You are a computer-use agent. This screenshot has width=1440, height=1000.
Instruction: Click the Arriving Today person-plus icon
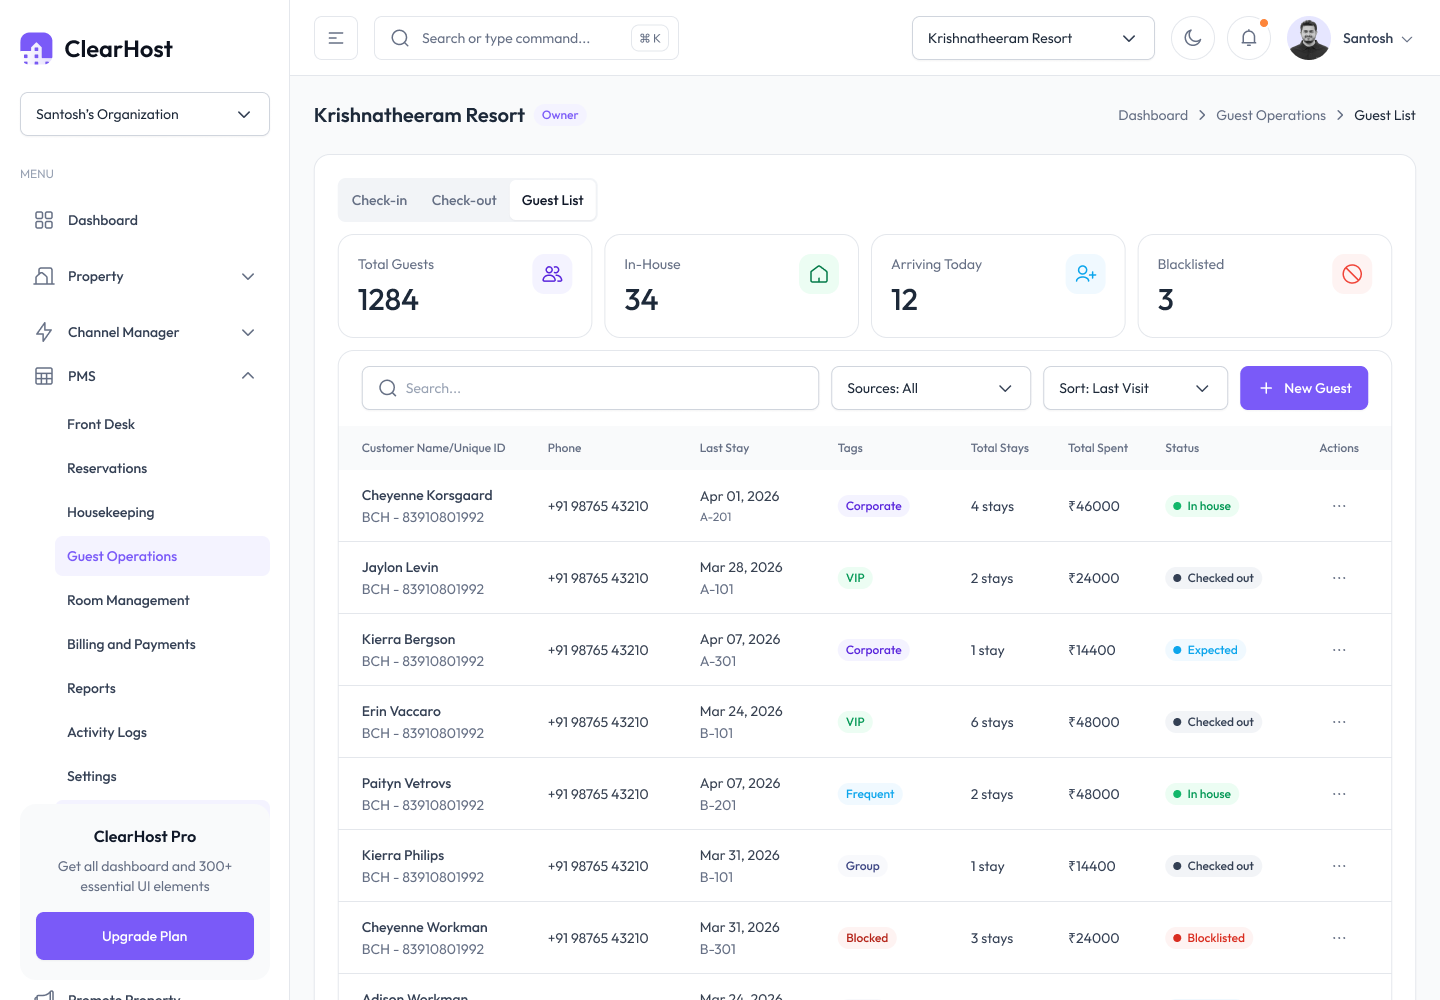click(1086, 274)
